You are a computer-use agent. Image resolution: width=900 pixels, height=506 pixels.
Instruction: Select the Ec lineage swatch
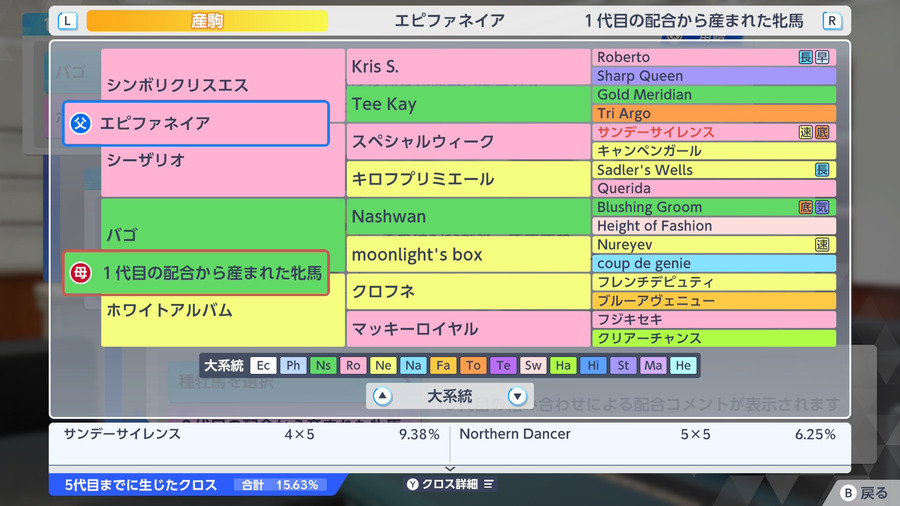point(263,365)
